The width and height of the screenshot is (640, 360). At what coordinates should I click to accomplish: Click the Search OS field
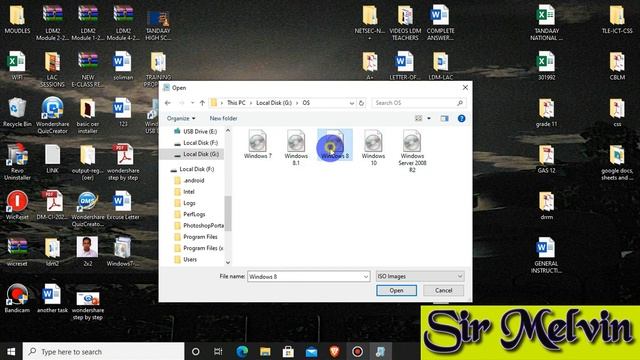tap(418, 103)
